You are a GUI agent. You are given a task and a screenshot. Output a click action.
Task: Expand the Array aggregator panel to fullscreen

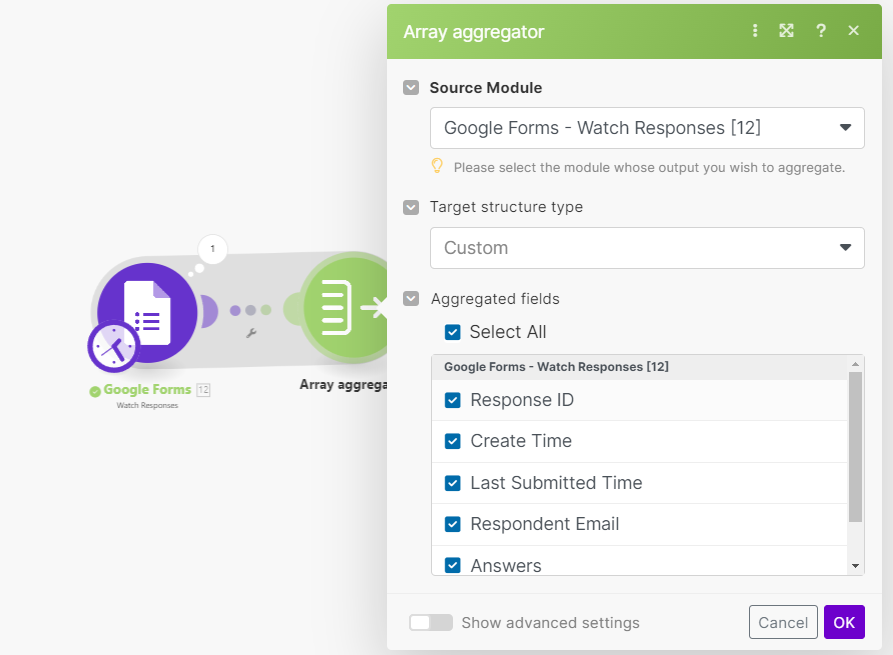pyautogui.click(x=787, y=31)
